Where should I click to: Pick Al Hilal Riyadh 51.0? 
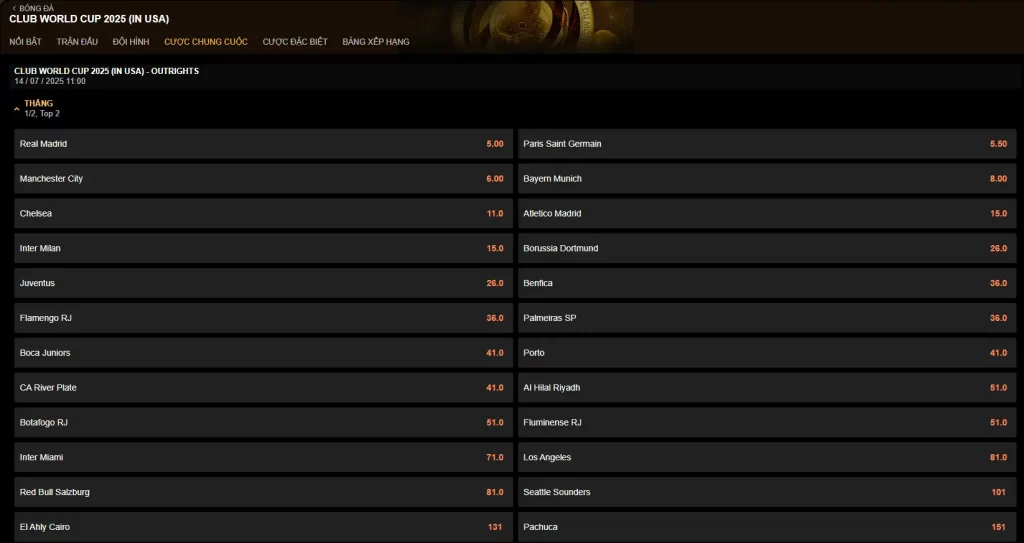(767, 387)
